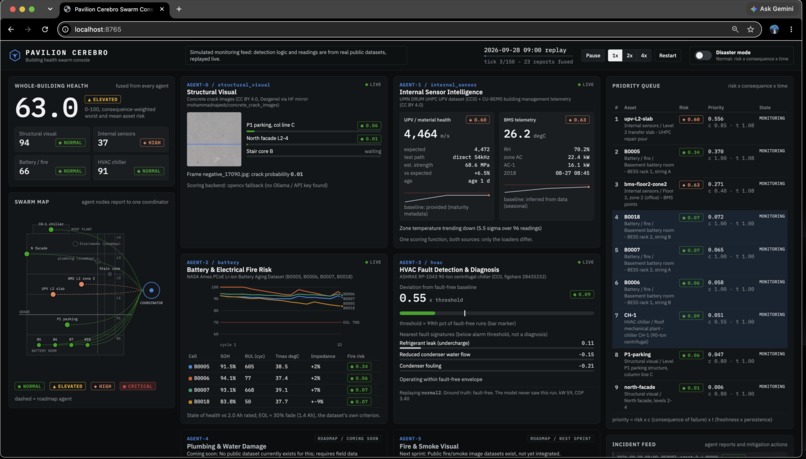
Task: Set replay speed to 1x
Action: [x=615, y=56]
